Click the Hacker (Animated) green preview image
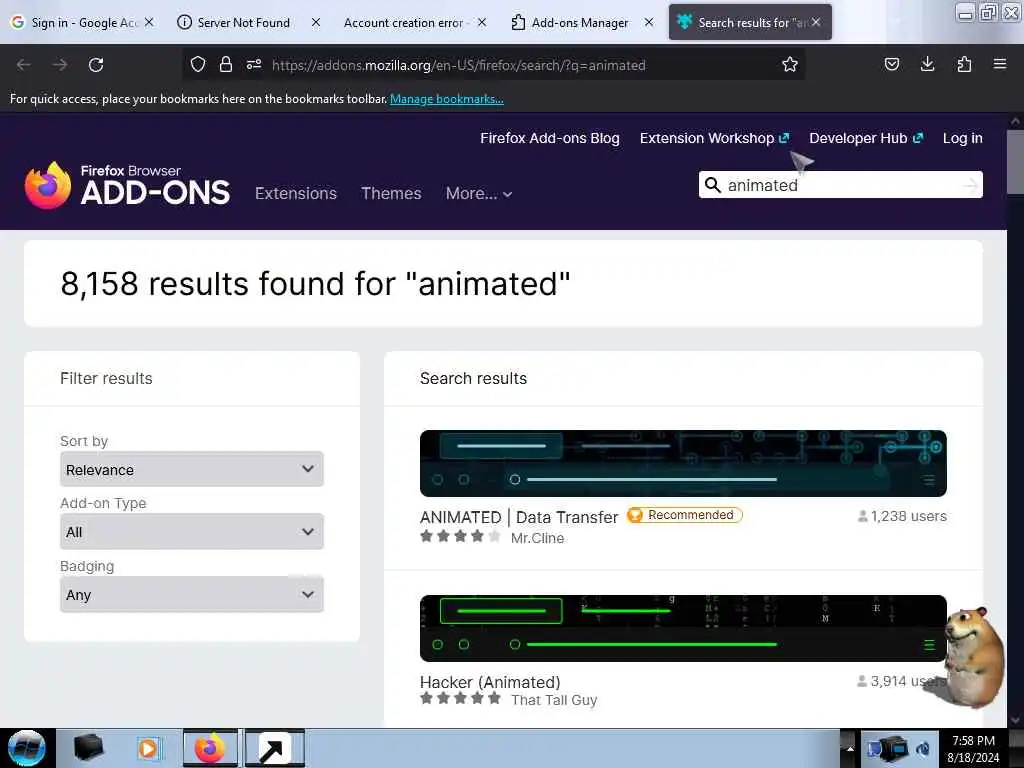The image size is (1024, 768). (683, 628)
